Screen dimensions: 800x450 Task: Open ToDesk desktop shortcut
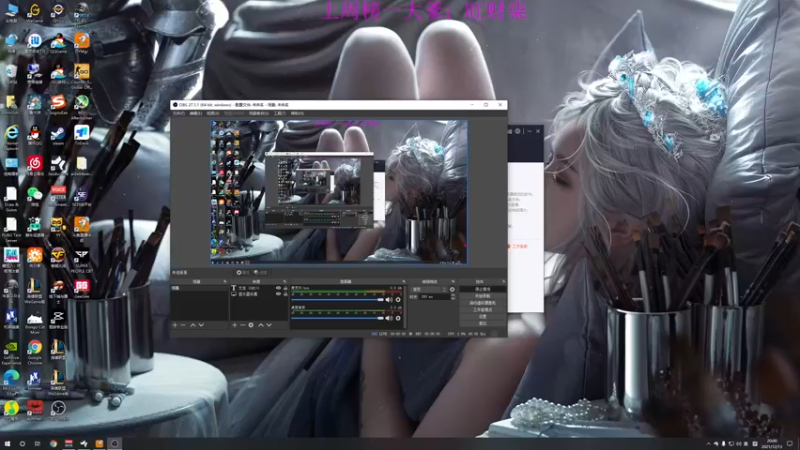[x=82, y=135]
